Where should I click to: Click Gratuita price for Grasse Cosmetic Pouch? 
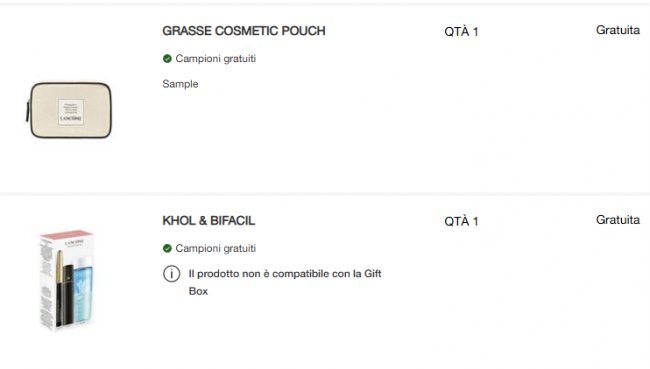tap(618, 30)
